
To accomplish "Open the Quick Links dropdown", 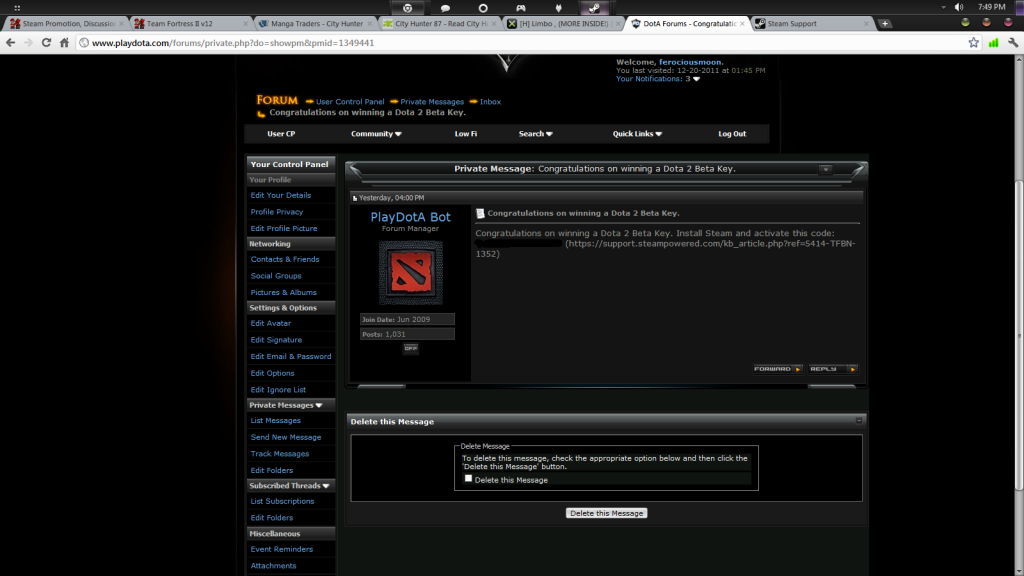I will pos(638,134).
